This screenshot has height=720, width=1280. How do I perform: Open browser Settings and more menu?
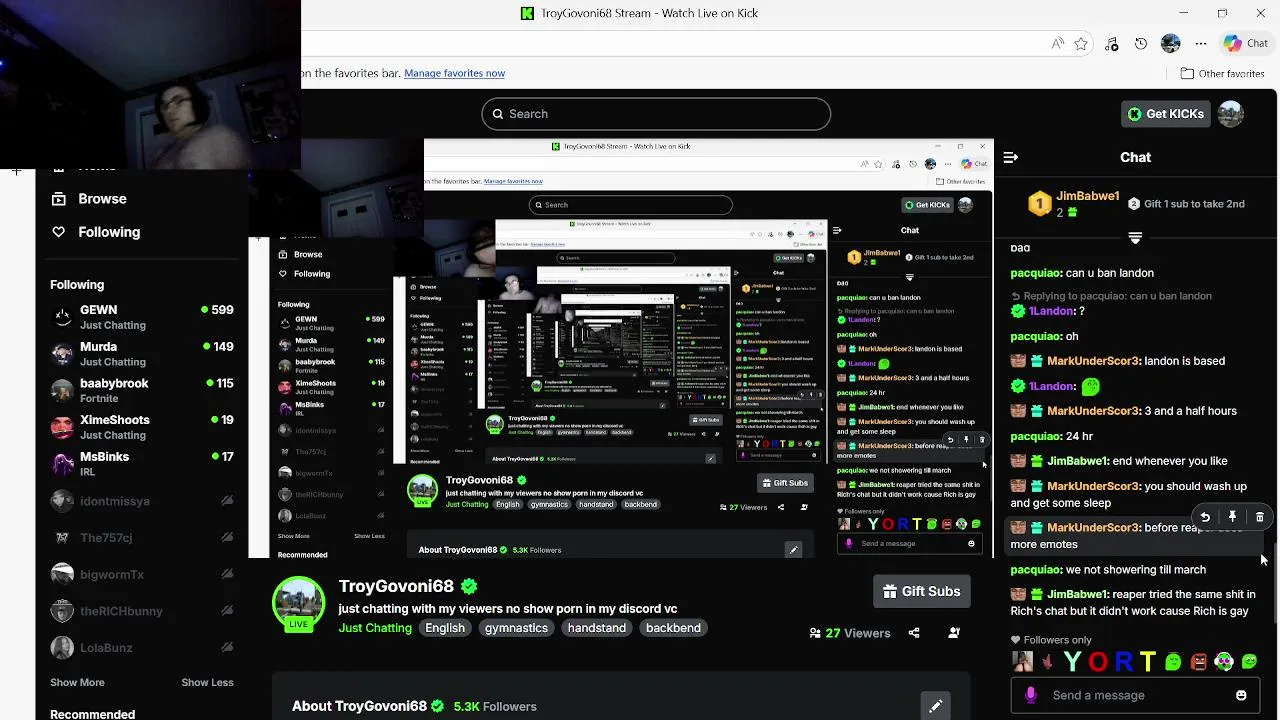[x=1201, y=44]
